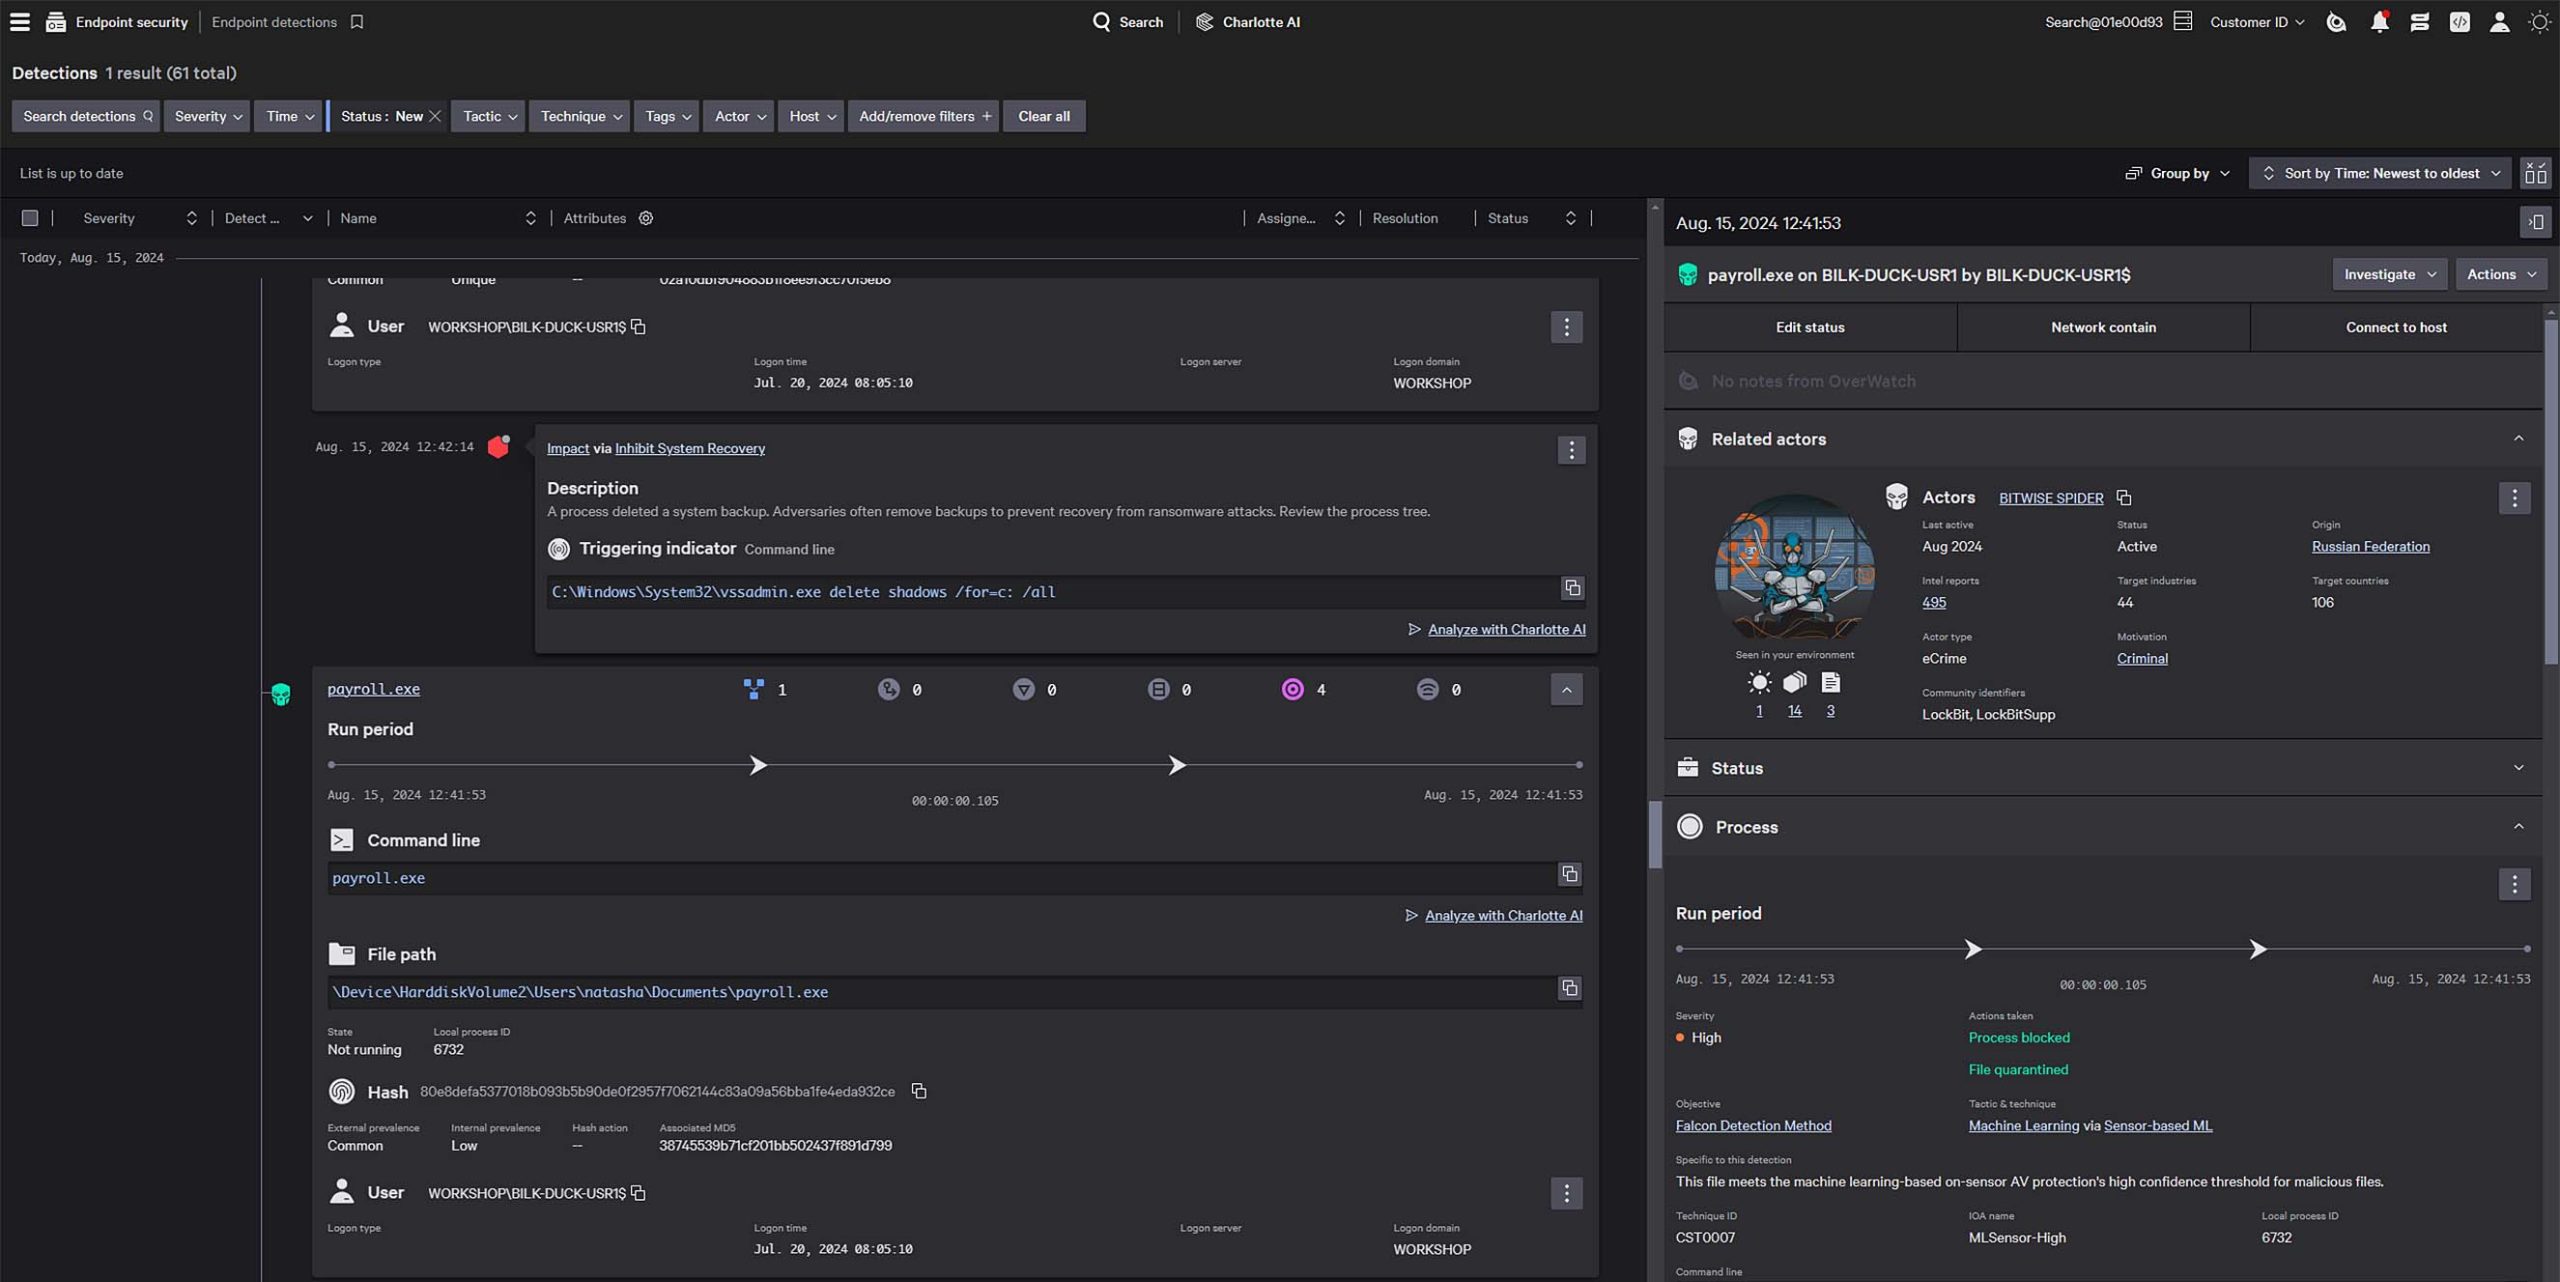2560x1282 pixels.
Task: Copy the vssadmin triggering command line
Action: [x=1572, y=588]
